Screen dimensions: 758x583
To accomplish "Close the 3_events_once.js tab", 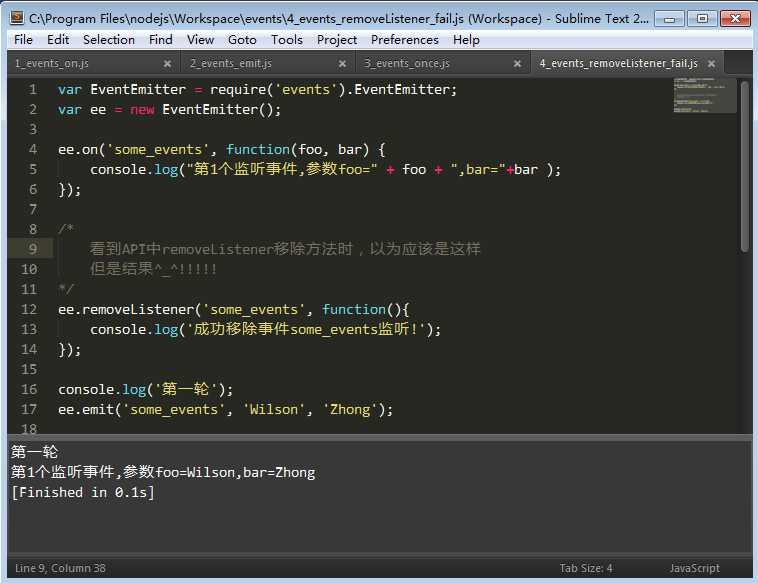I will [x=517, y=63].
